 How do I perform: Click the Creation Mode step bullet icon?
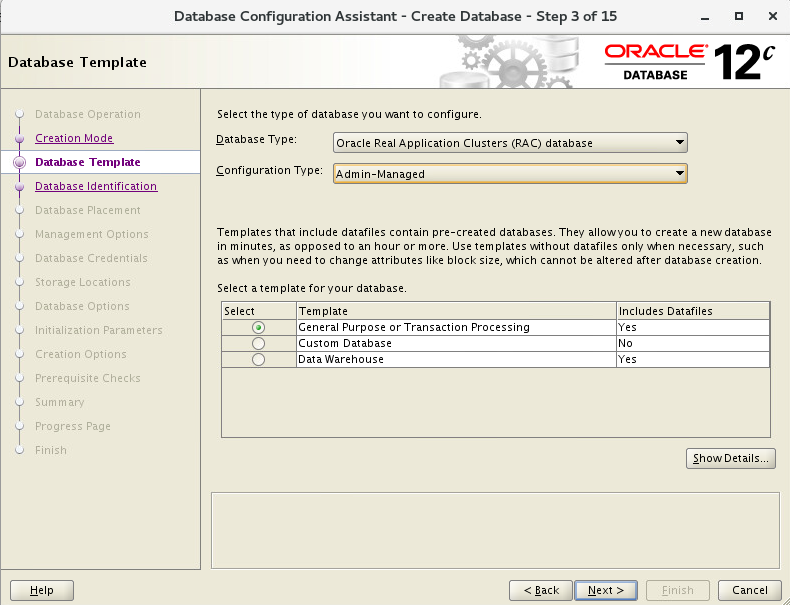[x=20, y=139]
